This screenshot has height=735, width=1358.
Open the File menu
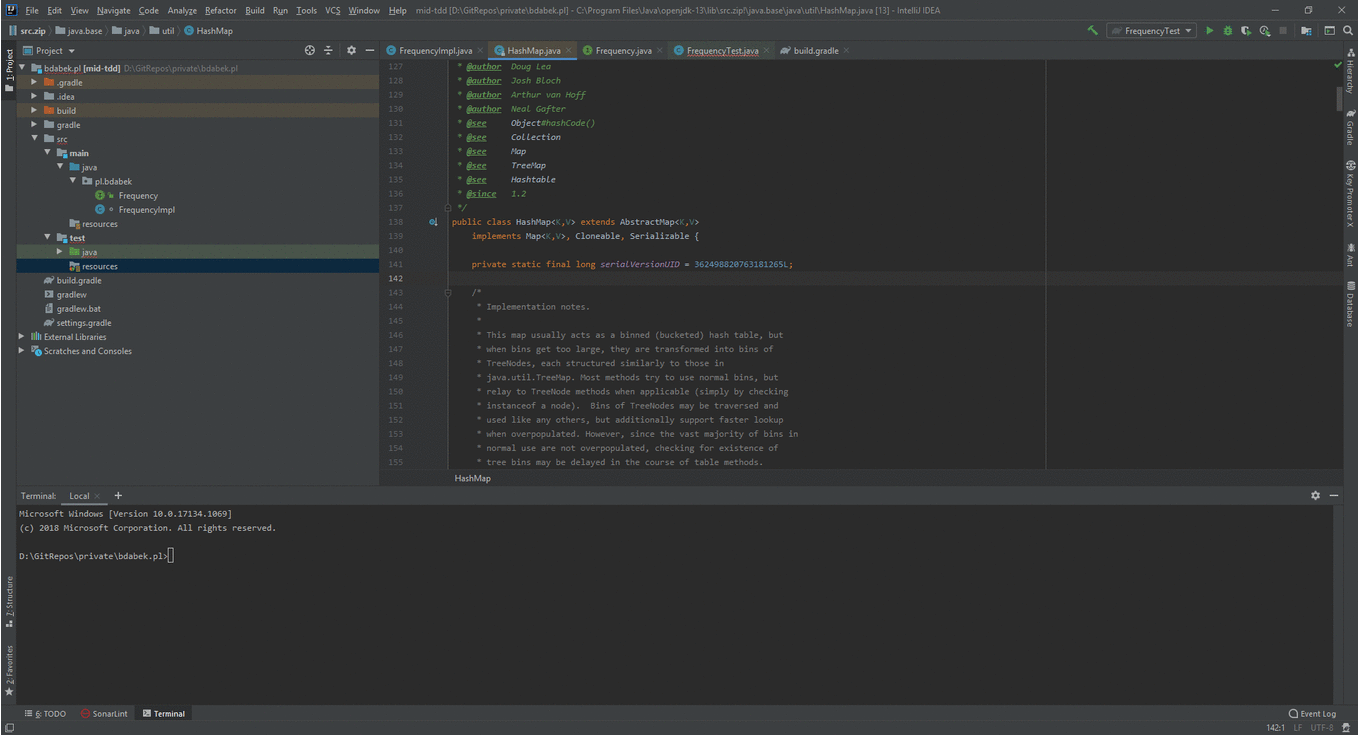coord(32,10)
